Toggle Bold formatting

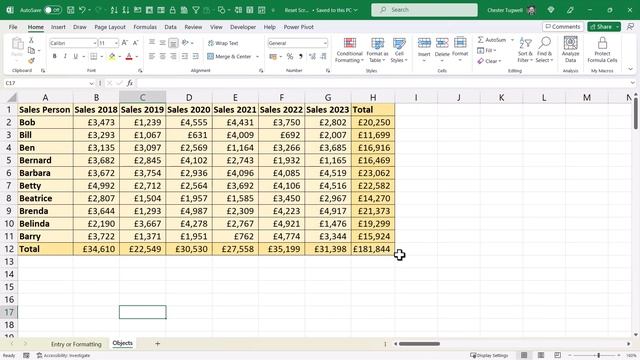click(54, 56)
